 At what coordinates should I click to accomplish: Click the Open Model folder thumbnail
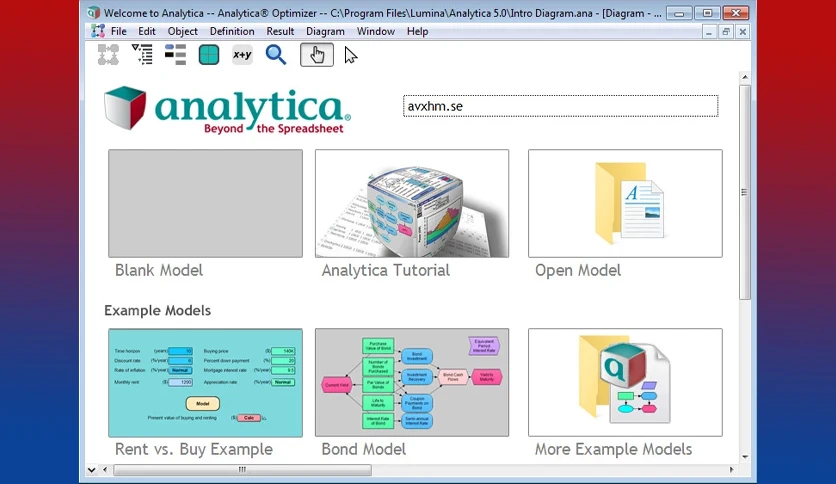click(625, 203)
